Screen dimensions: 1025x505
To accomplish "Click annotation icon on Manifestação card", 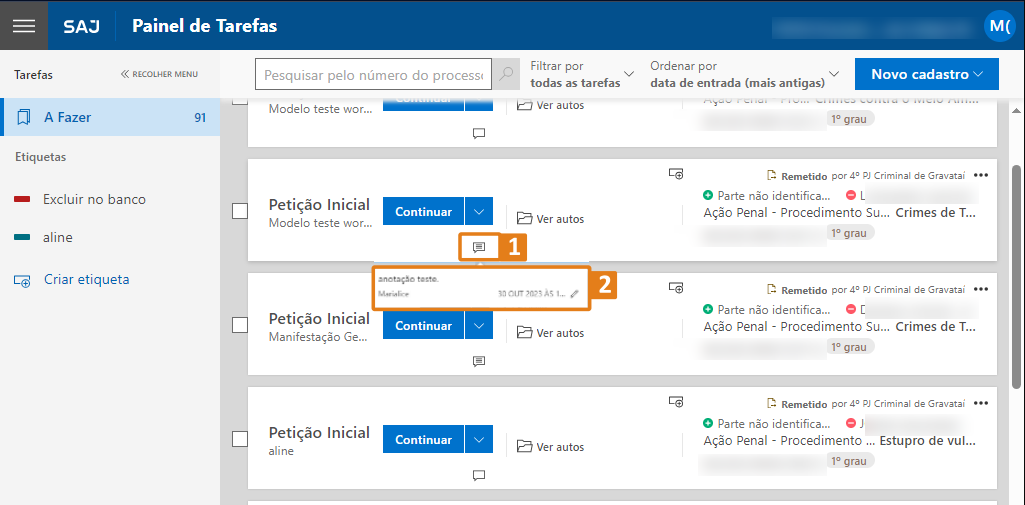I will click(x=479, y=361).
